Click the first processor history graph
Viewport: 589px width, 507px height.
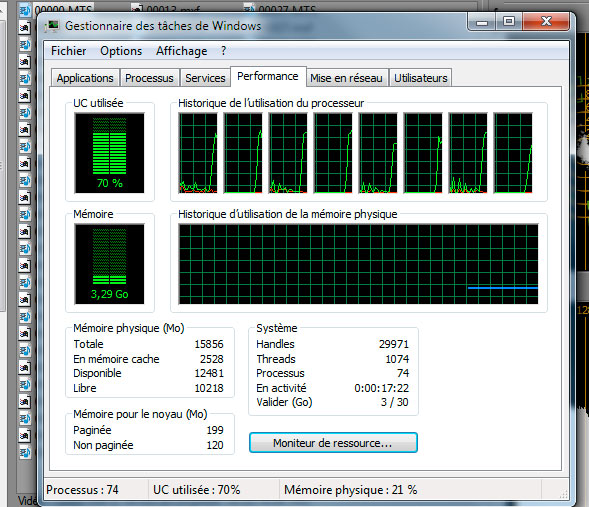point(198,153)
